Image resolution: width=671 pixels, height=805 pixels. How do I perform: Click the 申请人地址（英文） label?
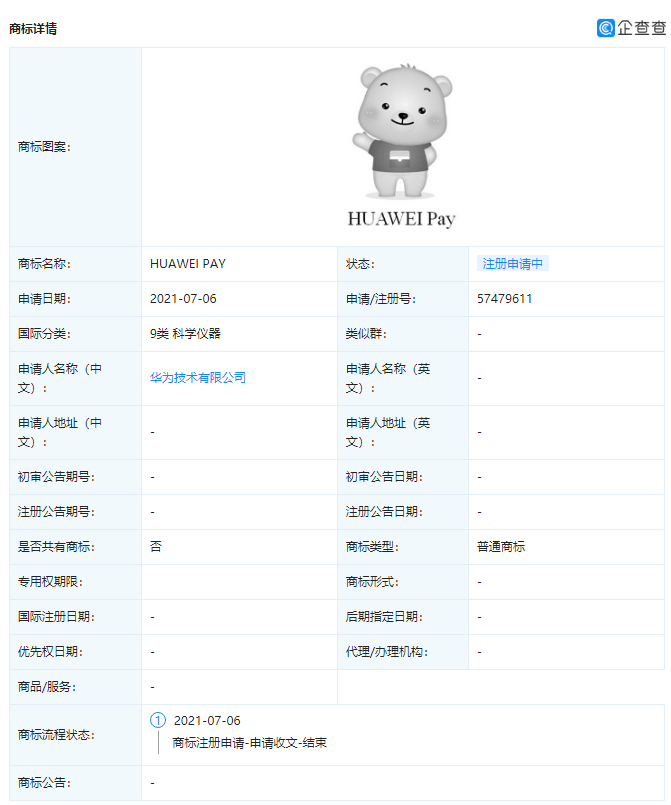tap(388, 432)
